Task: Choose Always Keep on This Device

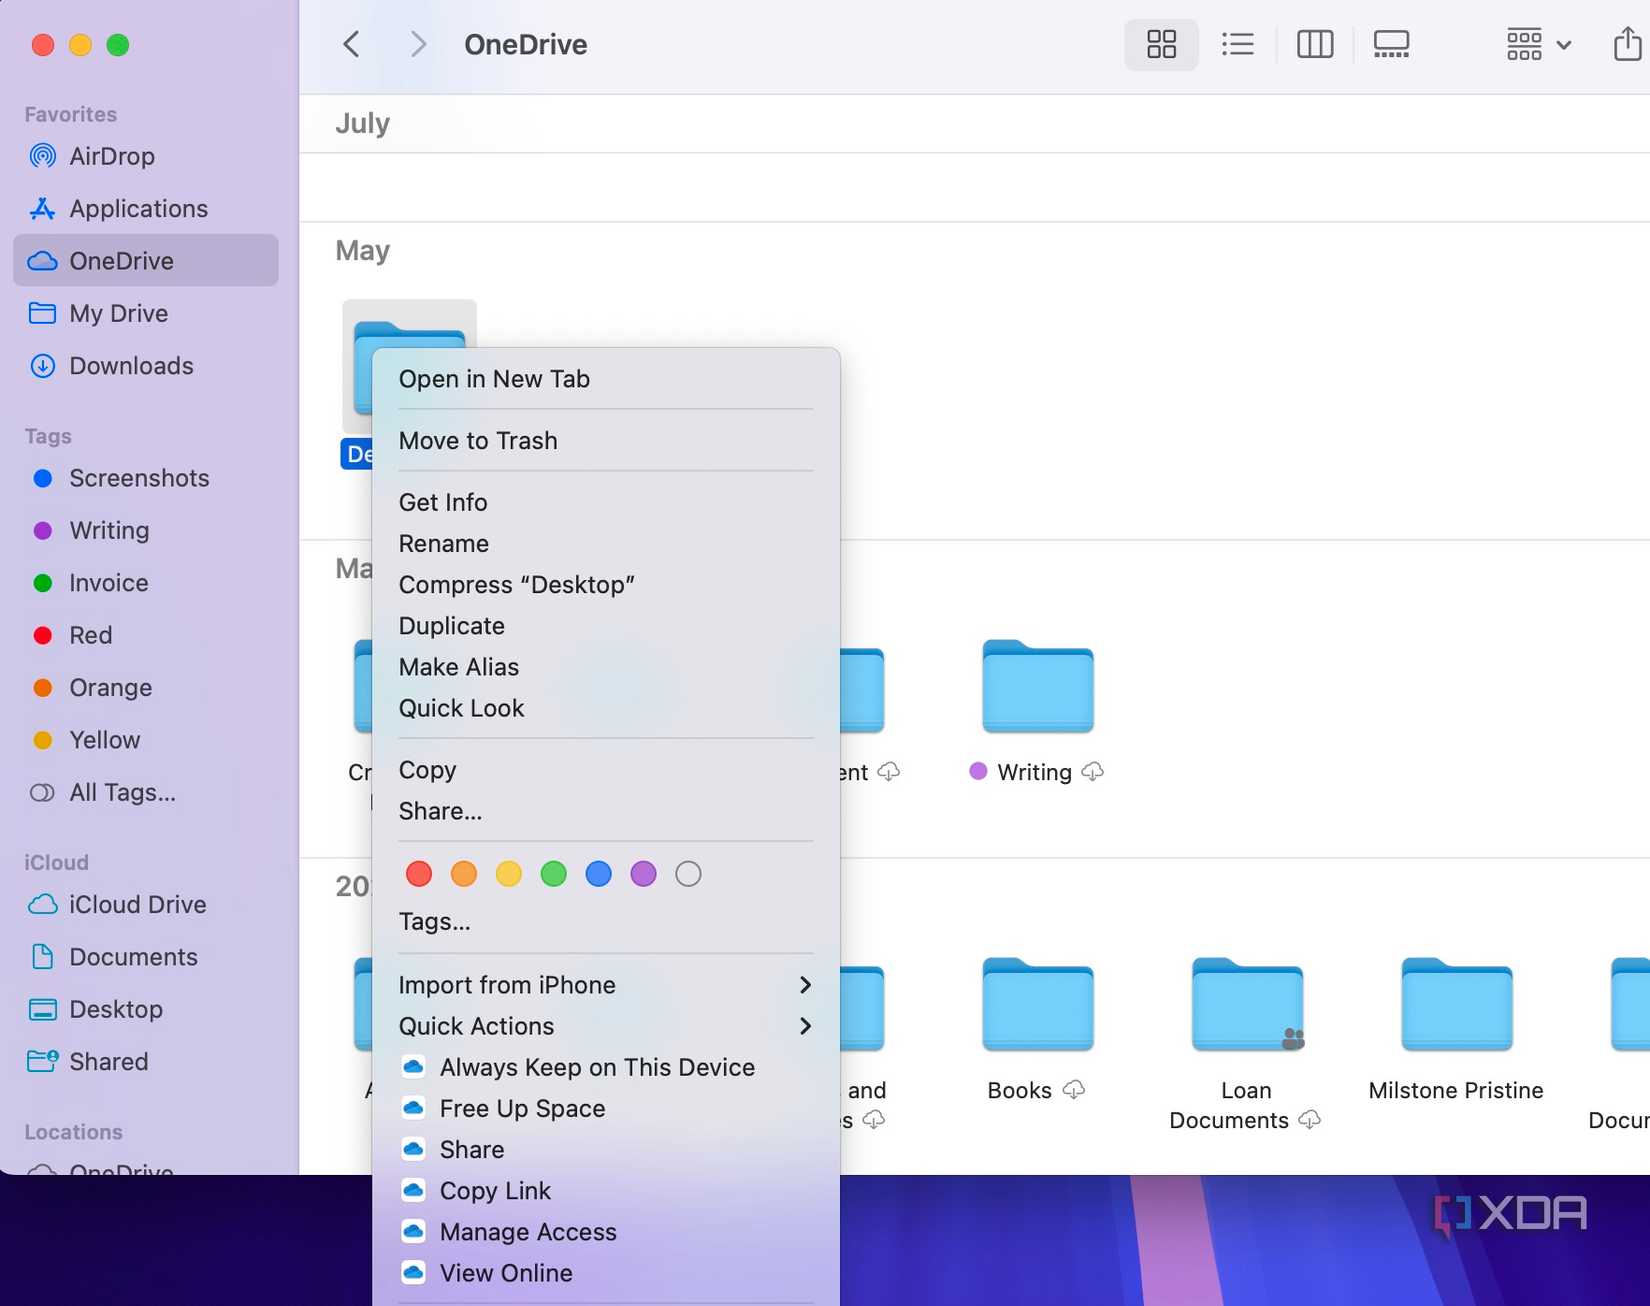Action: pyautogui.click(x=597, y=1067)
